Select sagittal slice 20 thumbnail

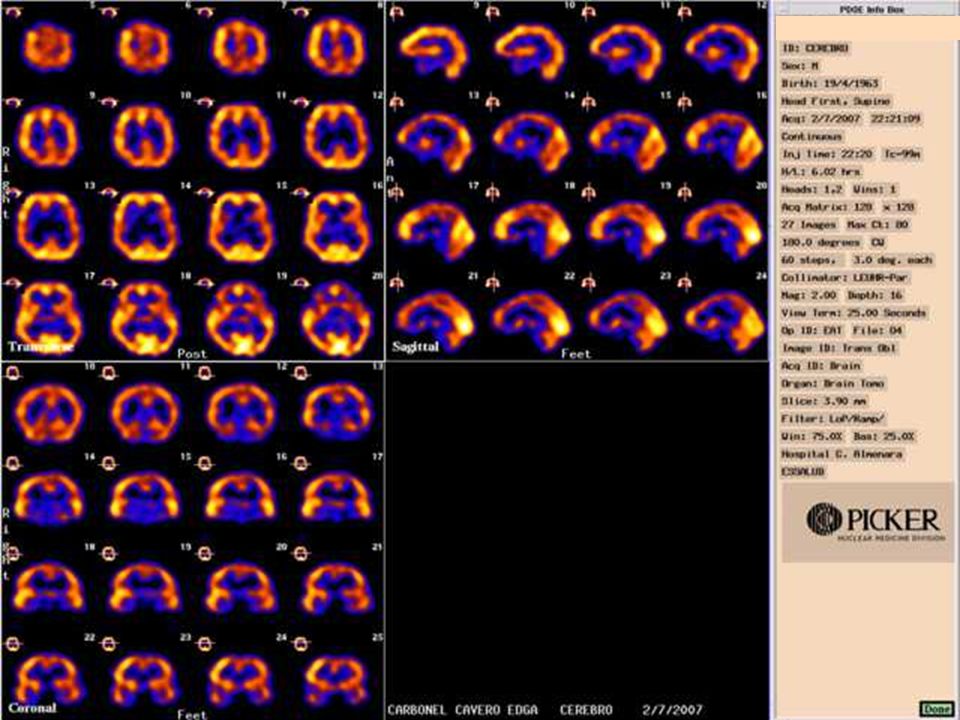pos(725,230)
